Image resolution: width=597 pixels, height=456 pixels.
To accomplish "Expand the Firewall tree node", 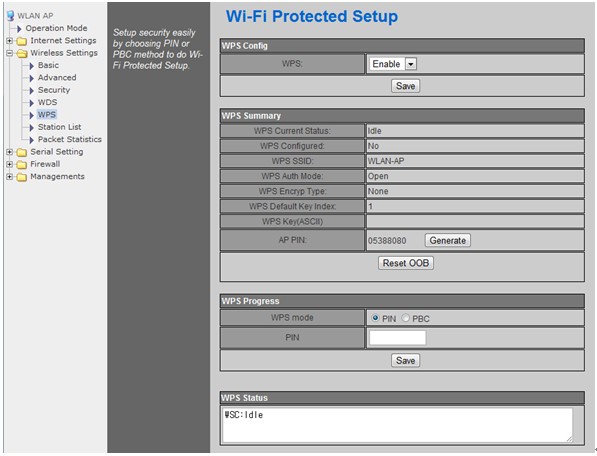I will coord(10,164).
